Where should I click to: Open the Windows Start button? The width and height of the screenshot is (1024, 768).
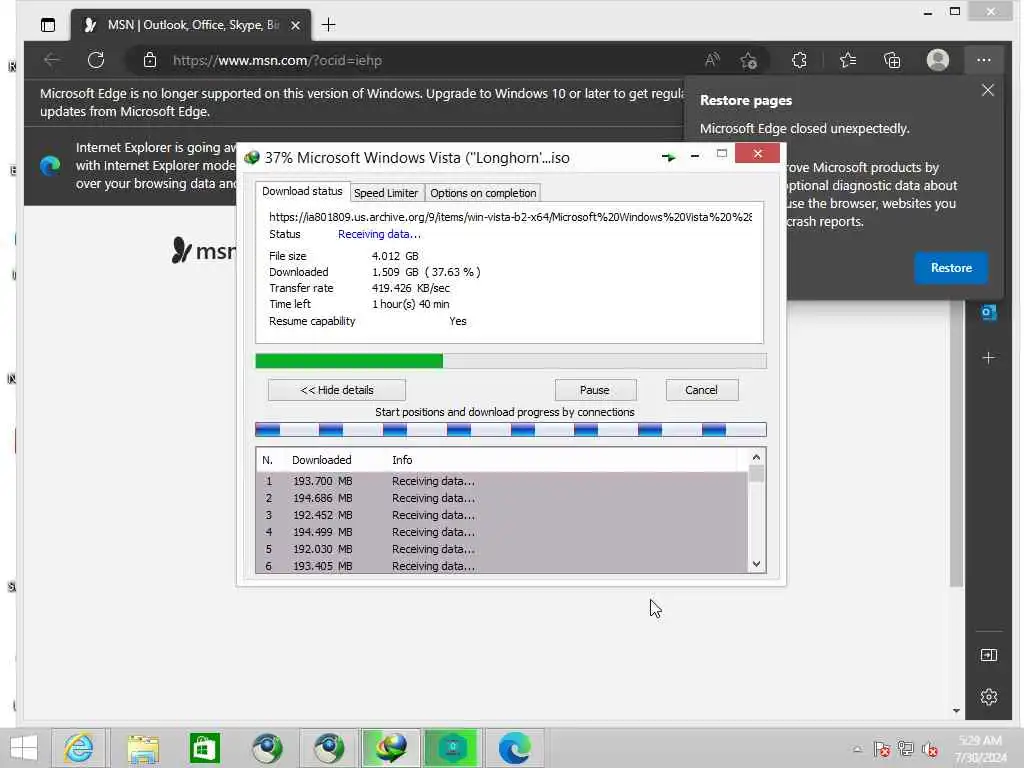[x=24, y=748]
